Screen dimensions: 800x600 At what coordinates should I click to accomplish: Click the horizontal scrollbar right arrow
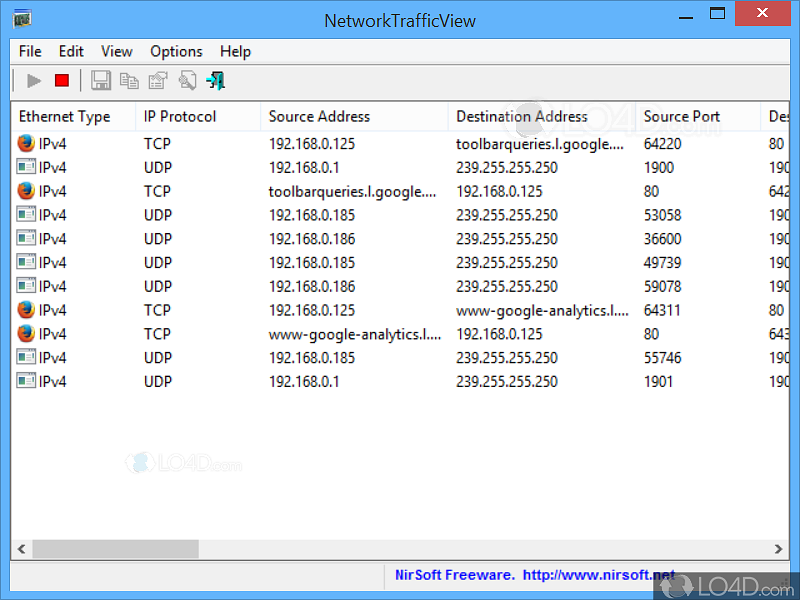click(779, 548)
